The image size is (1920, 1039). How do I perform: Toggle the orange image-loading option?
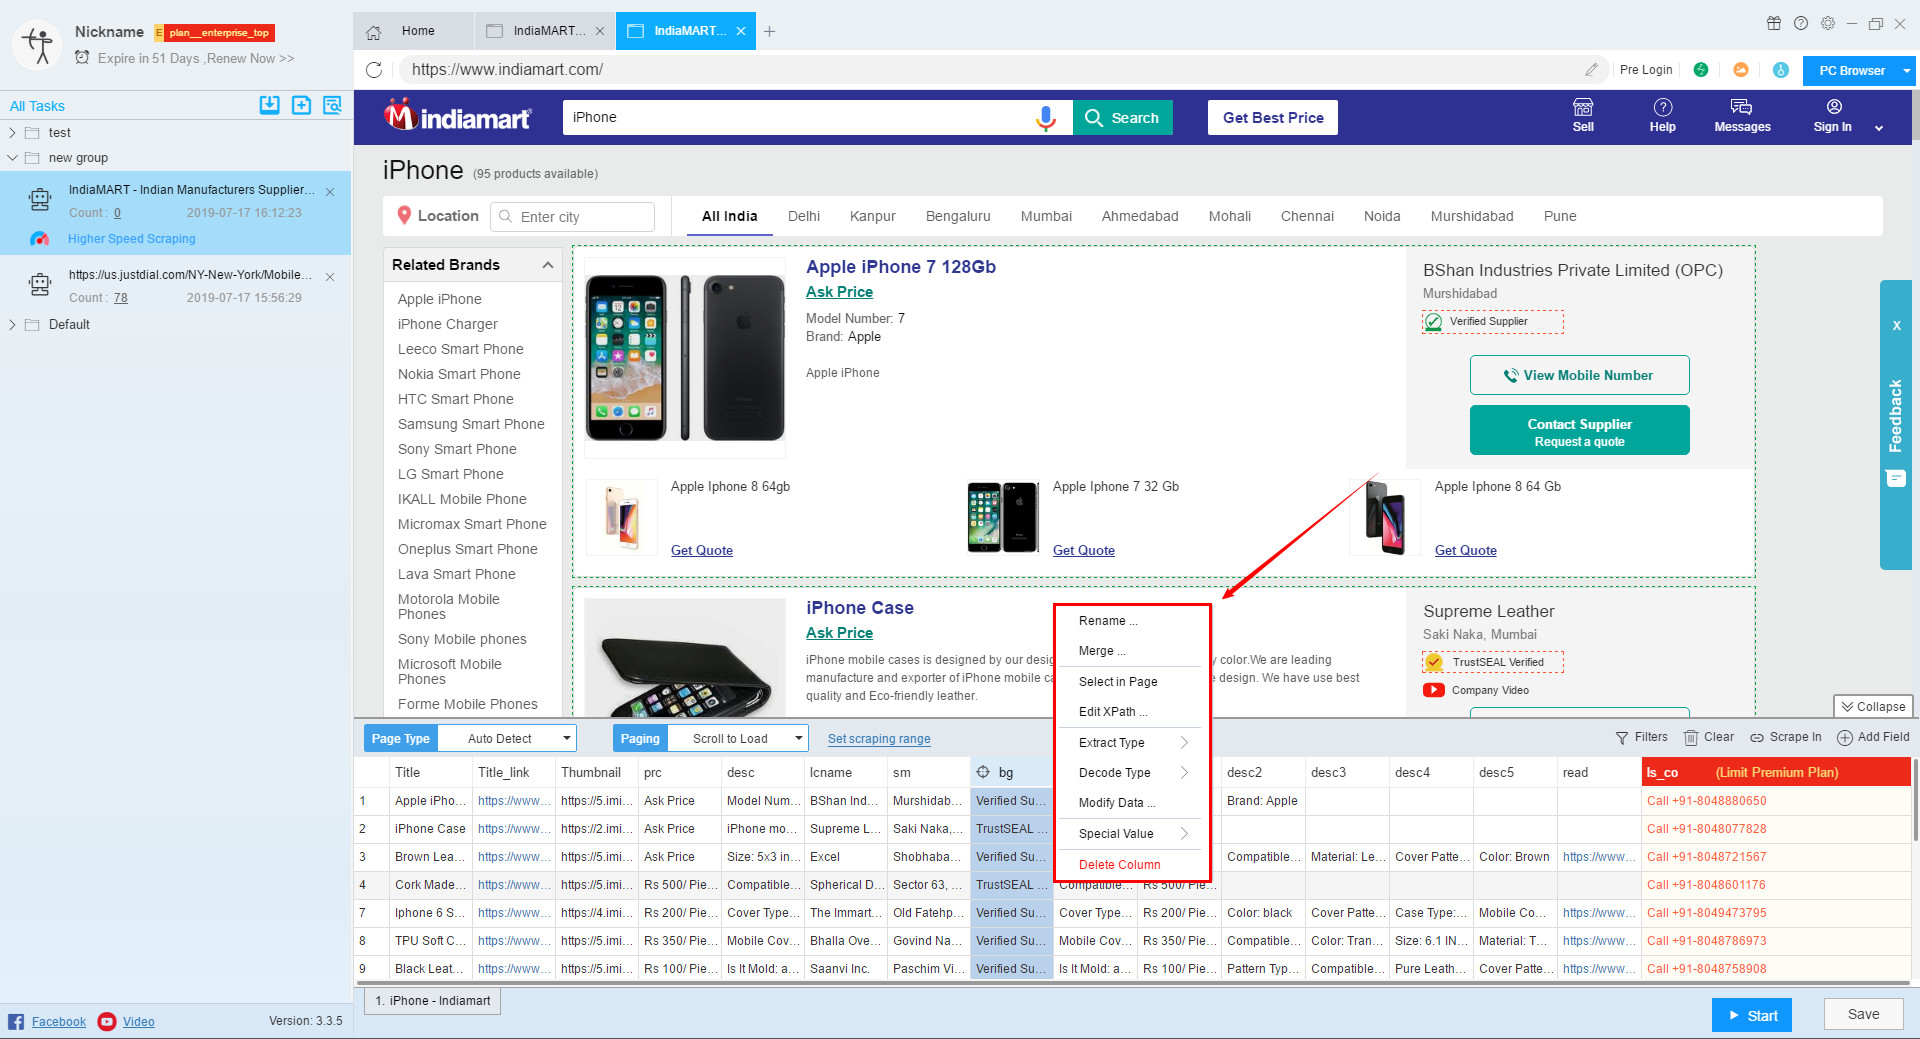pos(1741,70)
